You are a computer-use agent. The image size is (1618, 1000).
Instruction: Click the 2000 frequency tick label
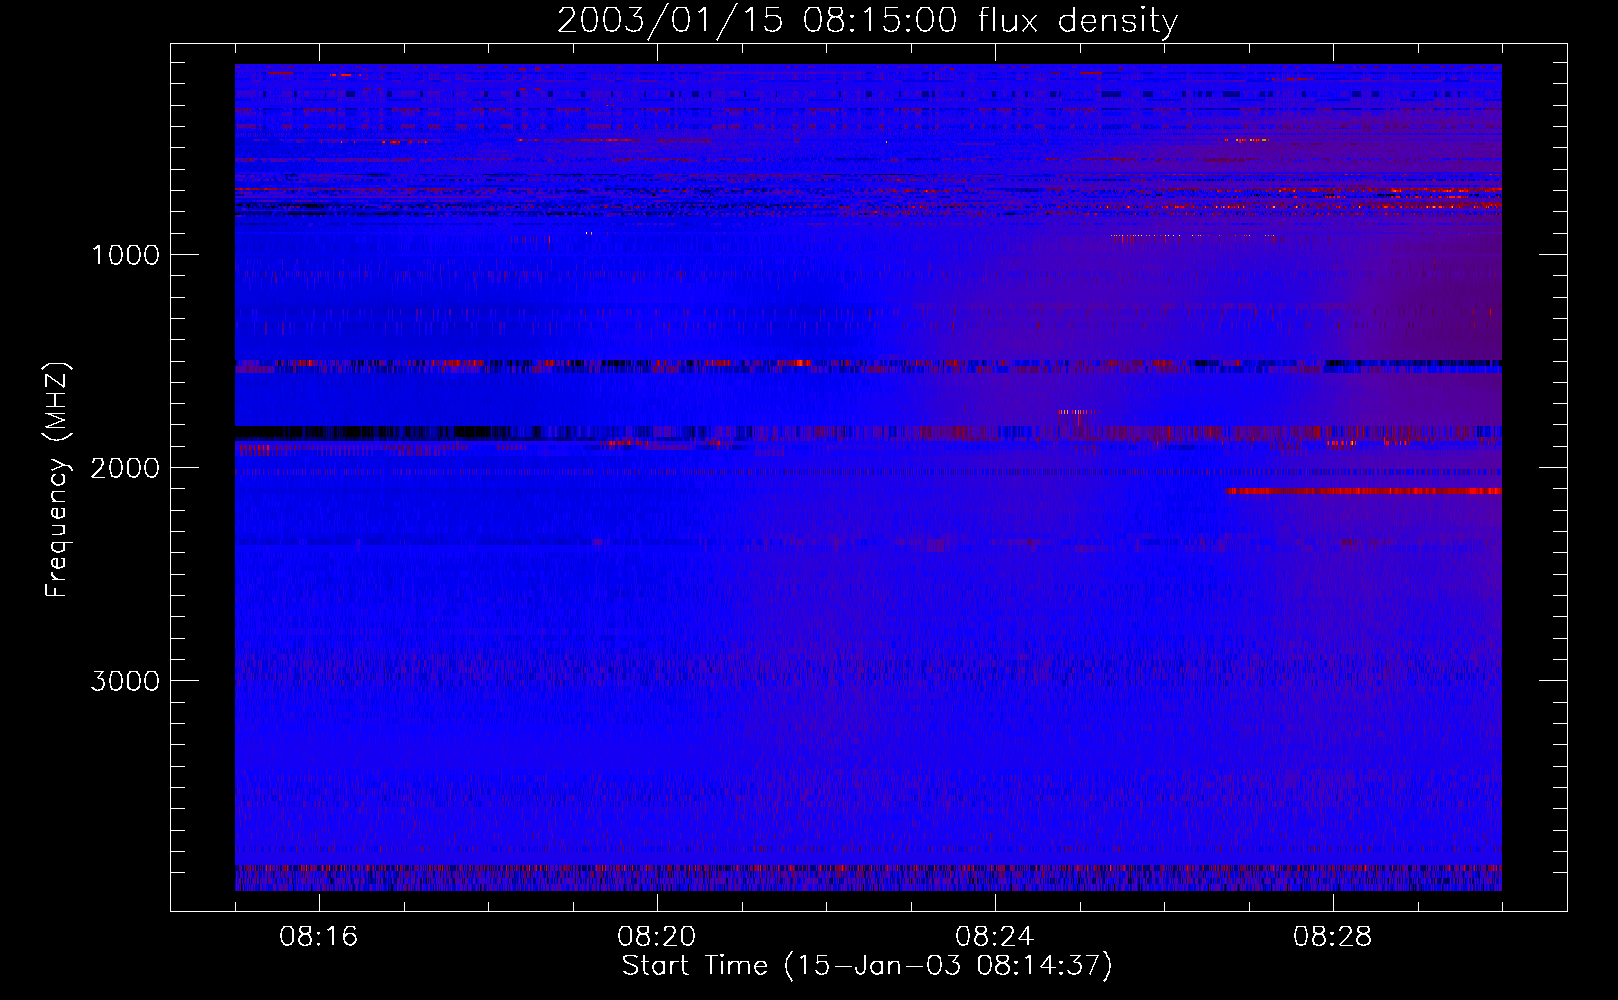(x=125, y=468)
